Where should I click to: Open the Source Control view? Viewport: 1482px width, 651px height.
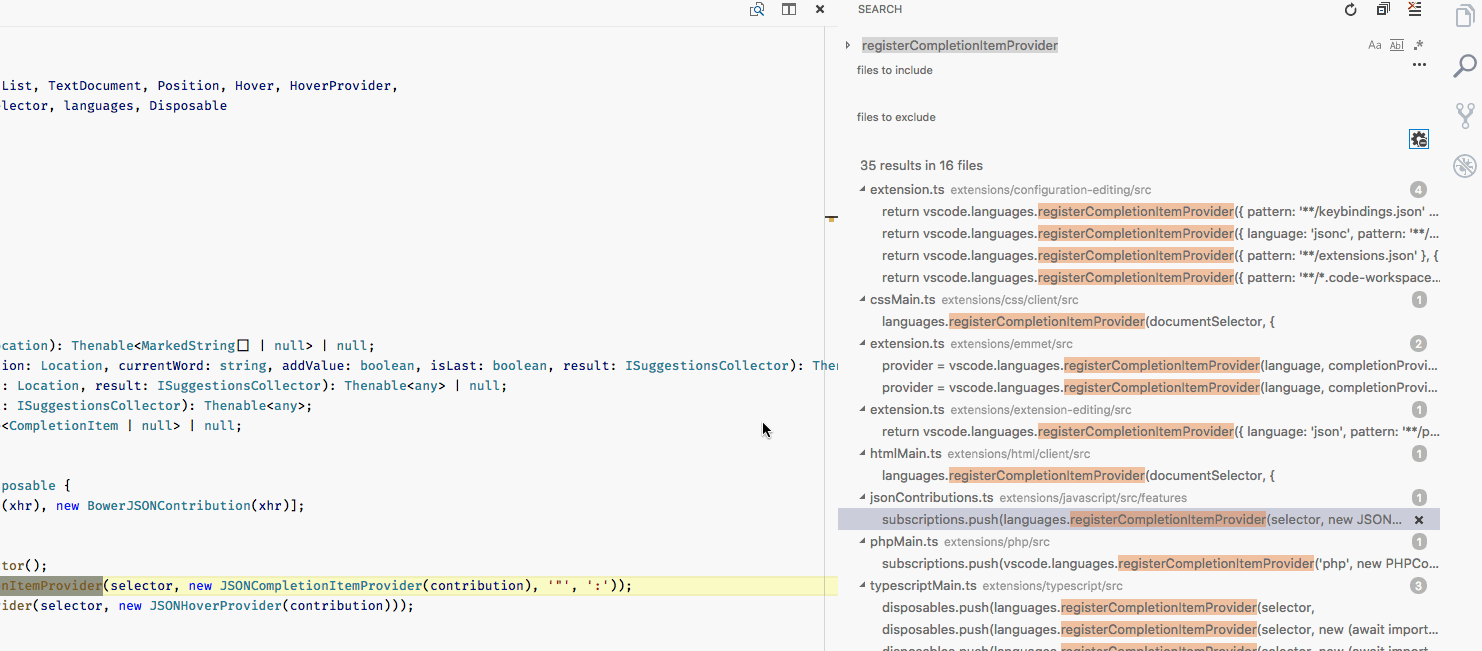[1465, 114]
